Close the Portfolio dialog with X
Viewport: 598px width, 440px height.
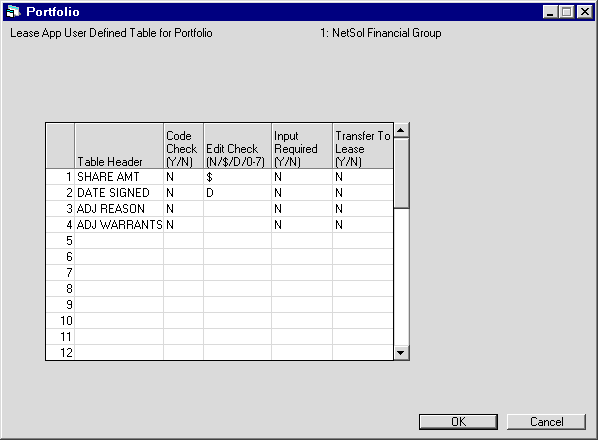point(585,12)
